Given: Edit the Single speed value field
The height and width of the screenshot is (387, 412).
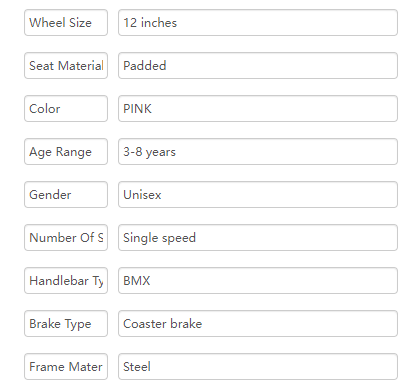Looking at the screenshot, I should (258, 238).
